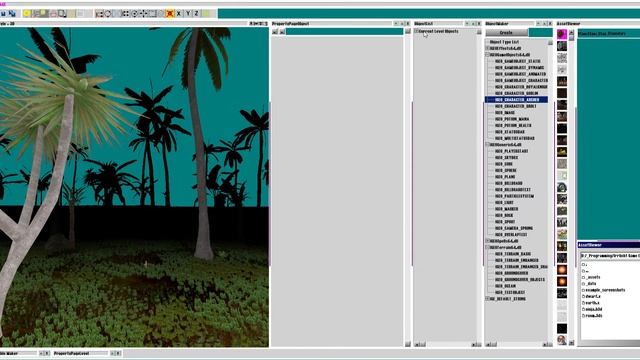Open the magenta thumbnail atop asset strip

[562, 34]
